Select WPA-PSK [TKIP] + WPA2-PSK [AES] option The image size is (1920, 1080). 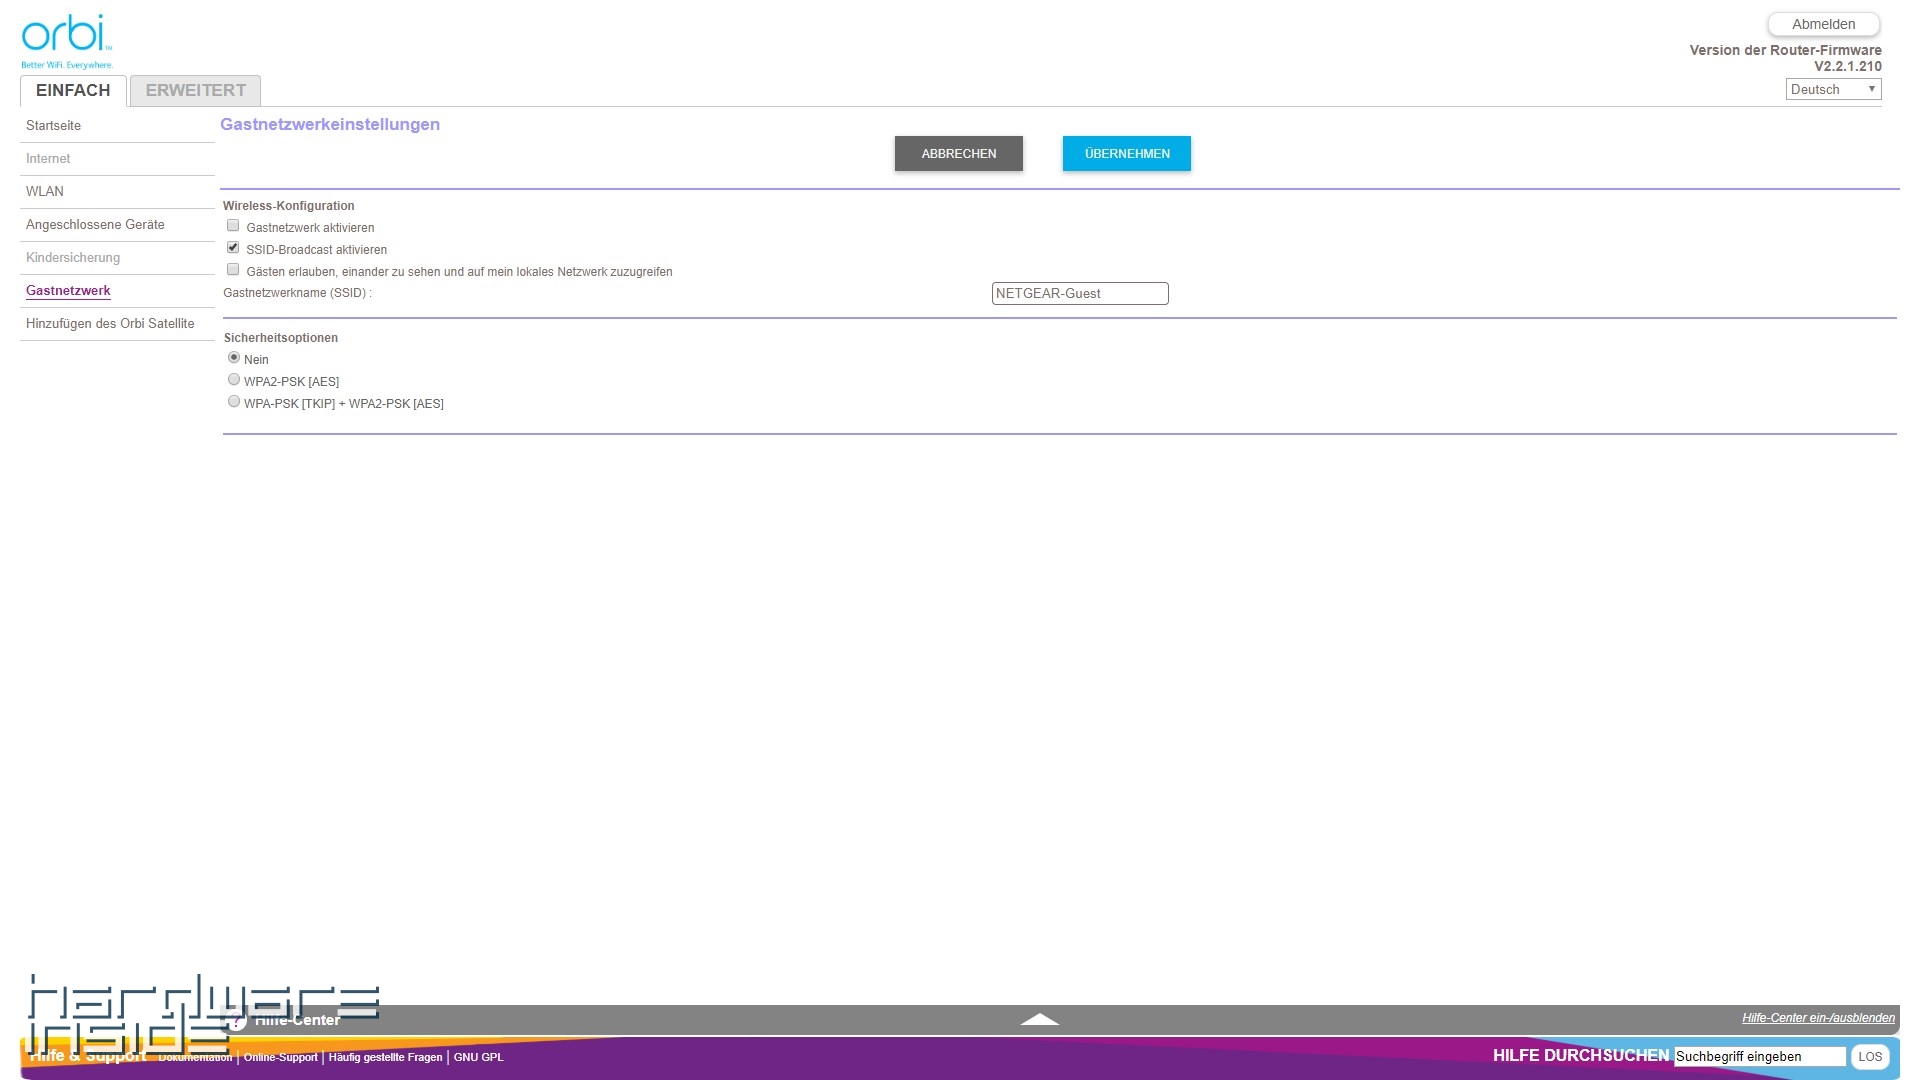coord(234,402)
